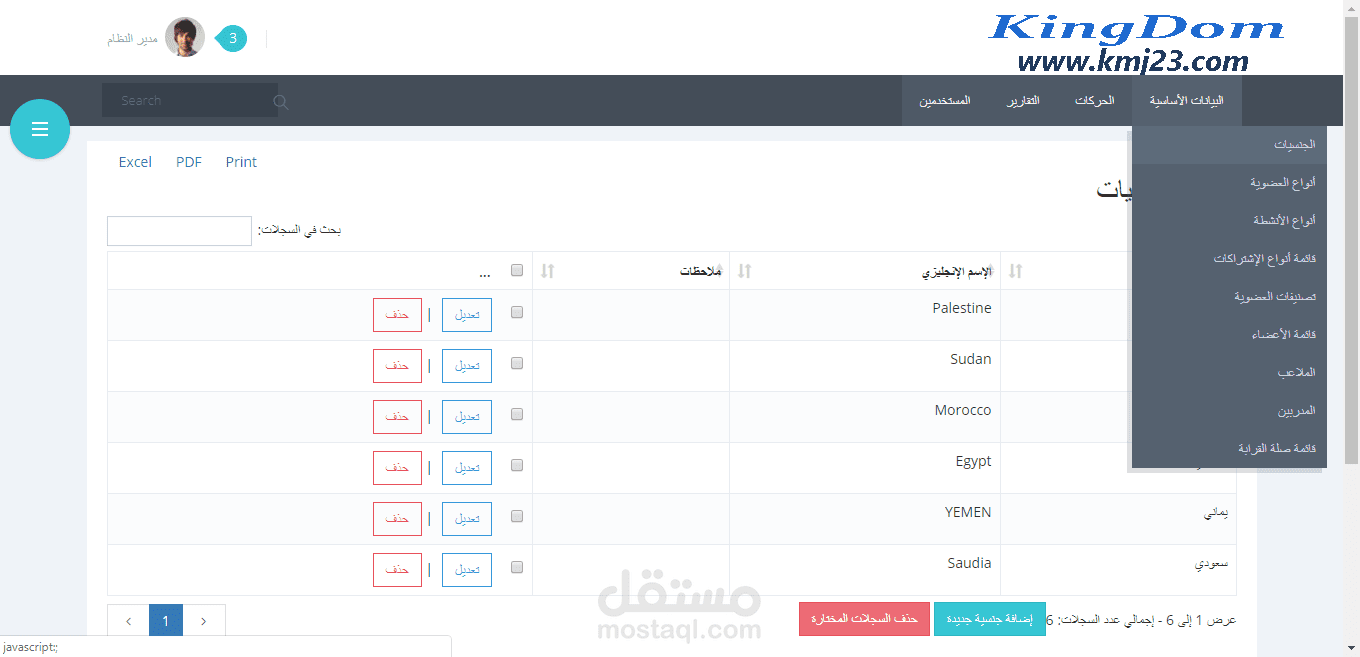Image resolution: width=1360 pixels, height=657 pixels.
Task: Click the Palestine cell
Action: click(865, 315)
